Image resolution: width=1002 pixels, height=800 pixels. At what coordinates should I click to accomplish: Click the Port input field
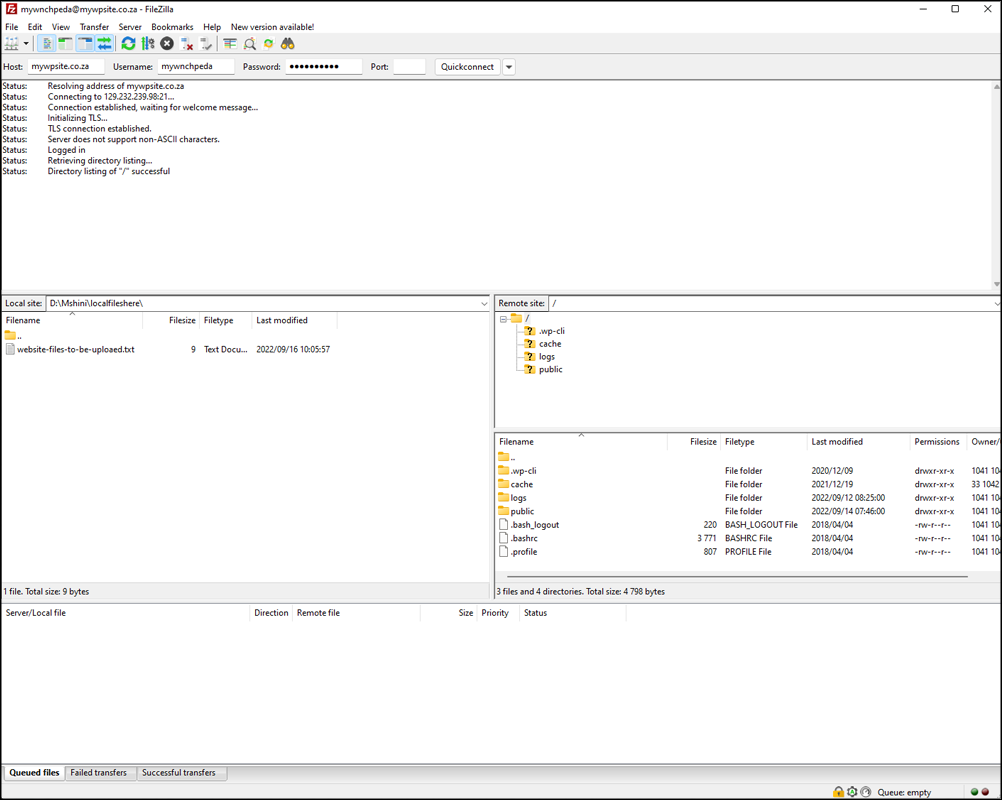click(x=409, y=67)
